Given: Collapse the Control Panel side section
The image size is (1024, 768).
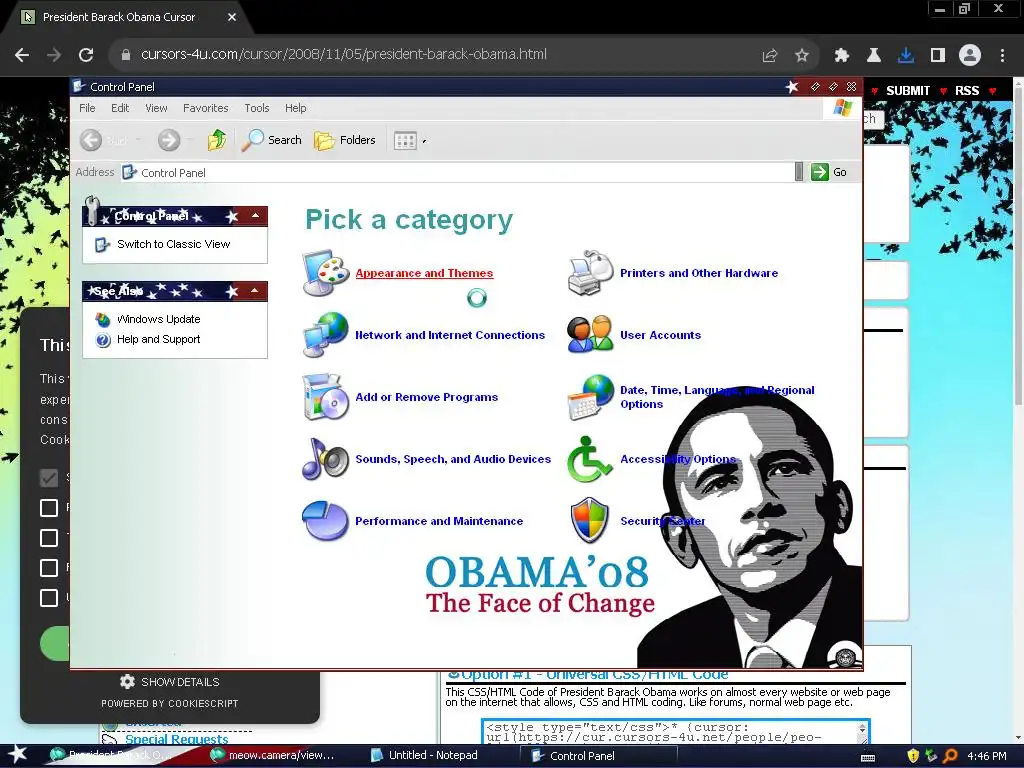Looking at the screenshot, I should 255,216.
